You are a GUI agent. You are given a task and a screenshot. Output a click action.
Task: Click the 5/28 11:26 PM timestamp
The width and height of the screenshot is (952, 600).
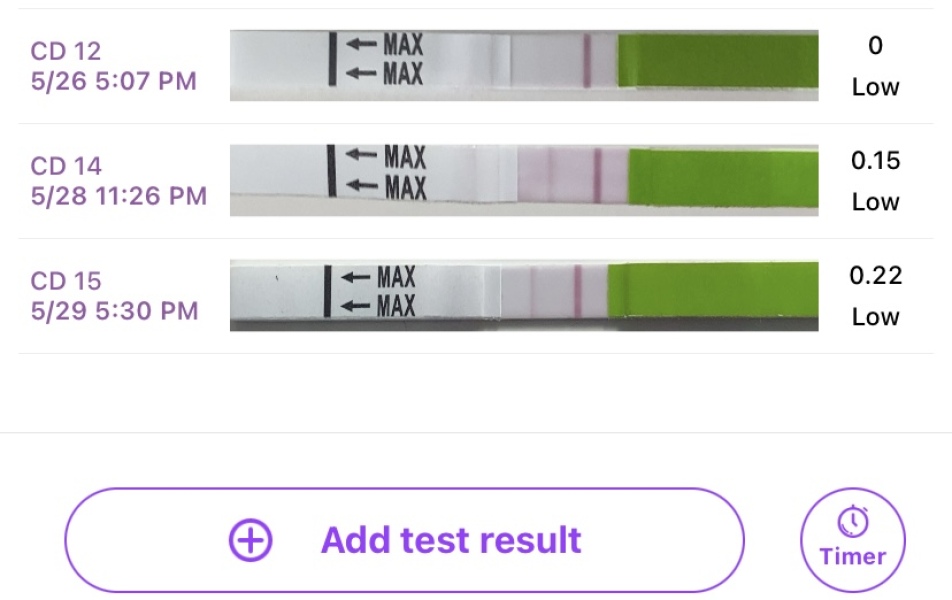tap(119, 196)
